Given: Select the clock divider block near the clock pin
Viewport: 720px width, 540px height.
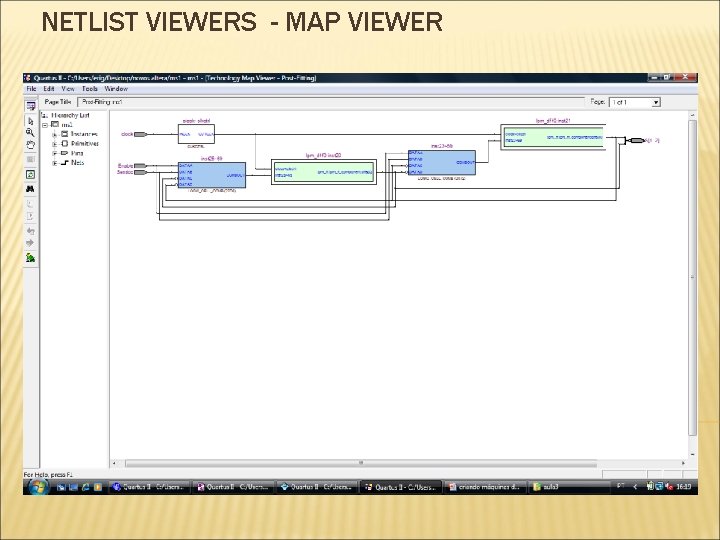Looking at the screenshot, I should (x=196, y=134).
